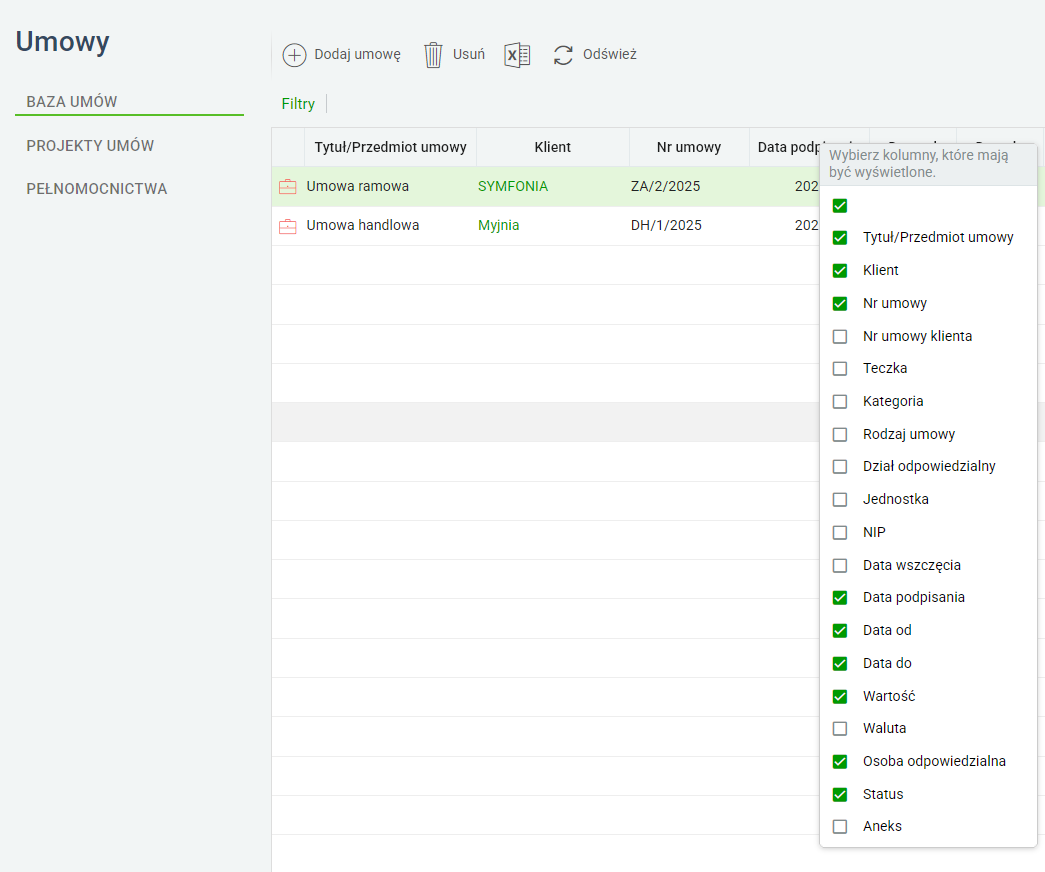Uncheck the Osoba odpowiedzialna column checkbox
The height and width of the screenshot is (872, 1045).
pyautogui.click(x=840, y=761)
